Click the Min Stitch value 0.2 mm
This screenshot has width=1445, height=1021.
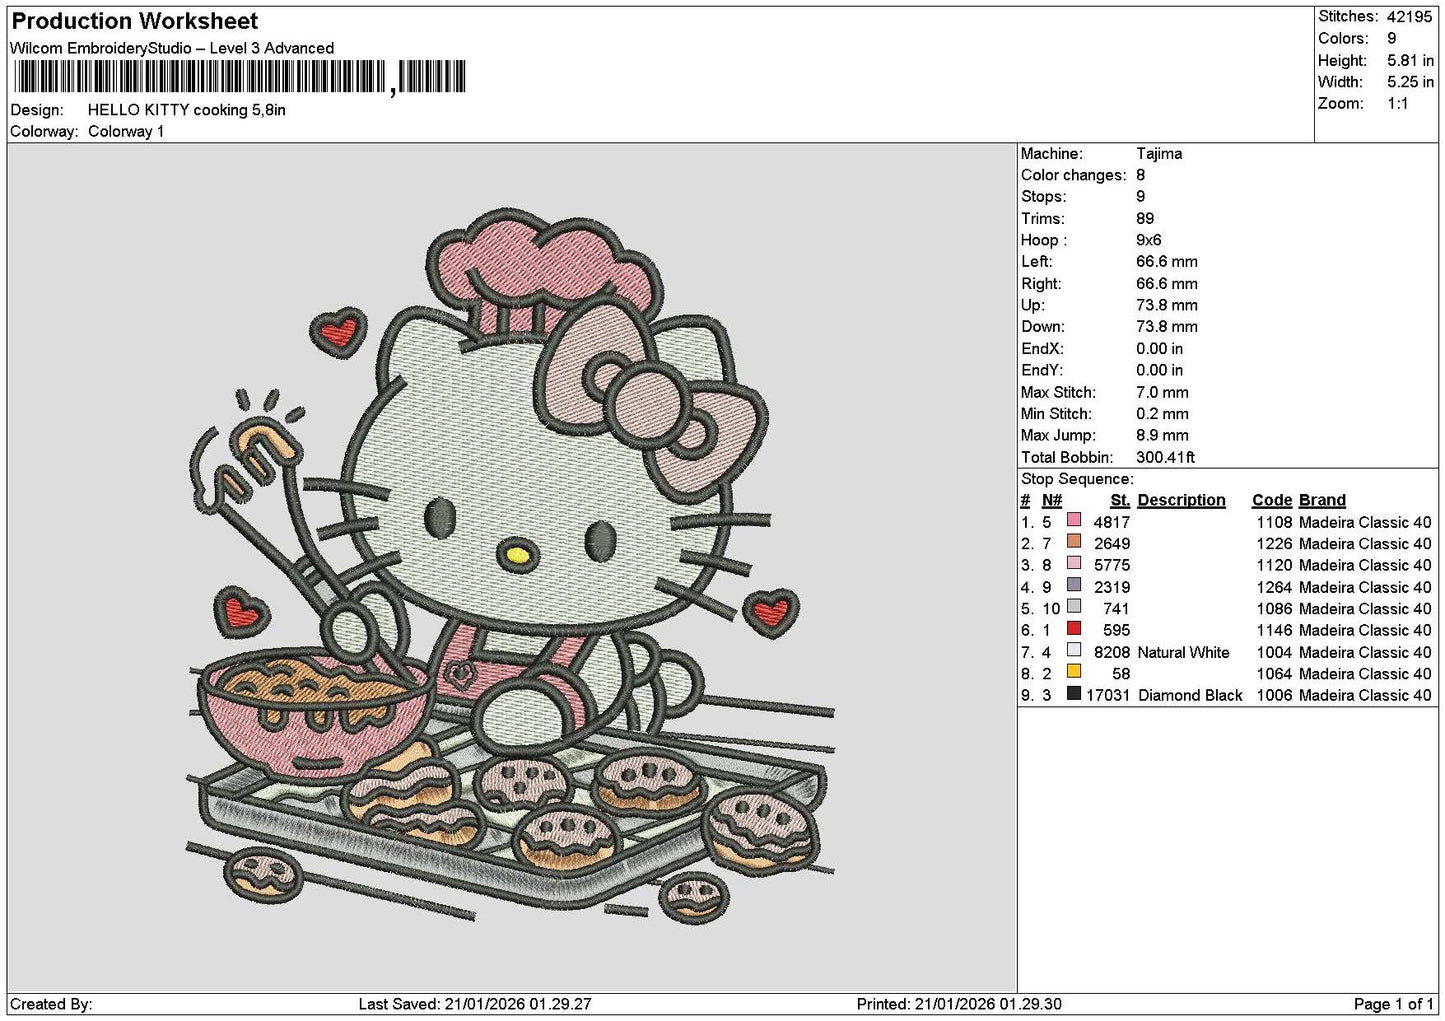pos(1162,414)
